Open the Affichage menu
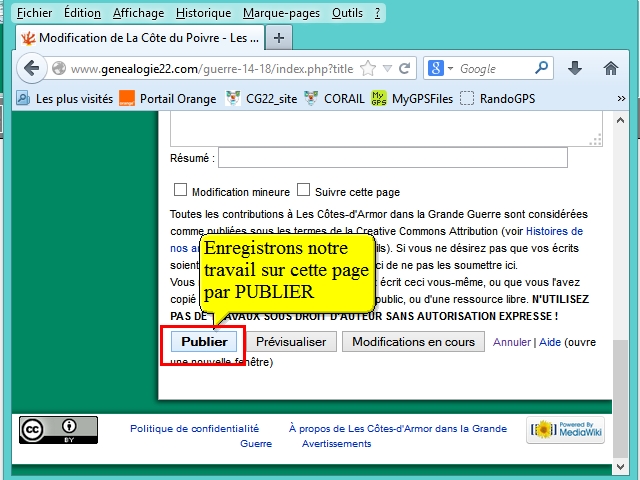This screenshot has width=640, height=480. click(x=138, y=13)
